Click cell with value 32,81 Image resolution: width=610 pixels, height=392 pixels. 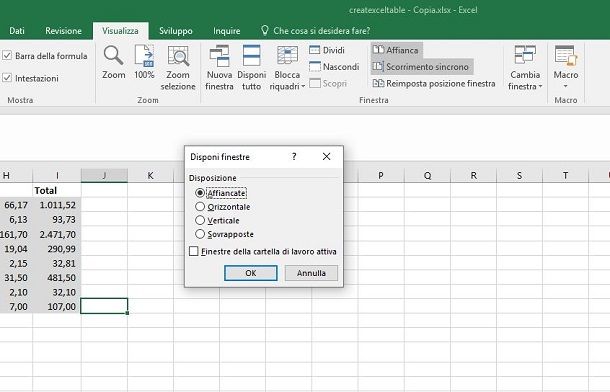pos(57,263)
